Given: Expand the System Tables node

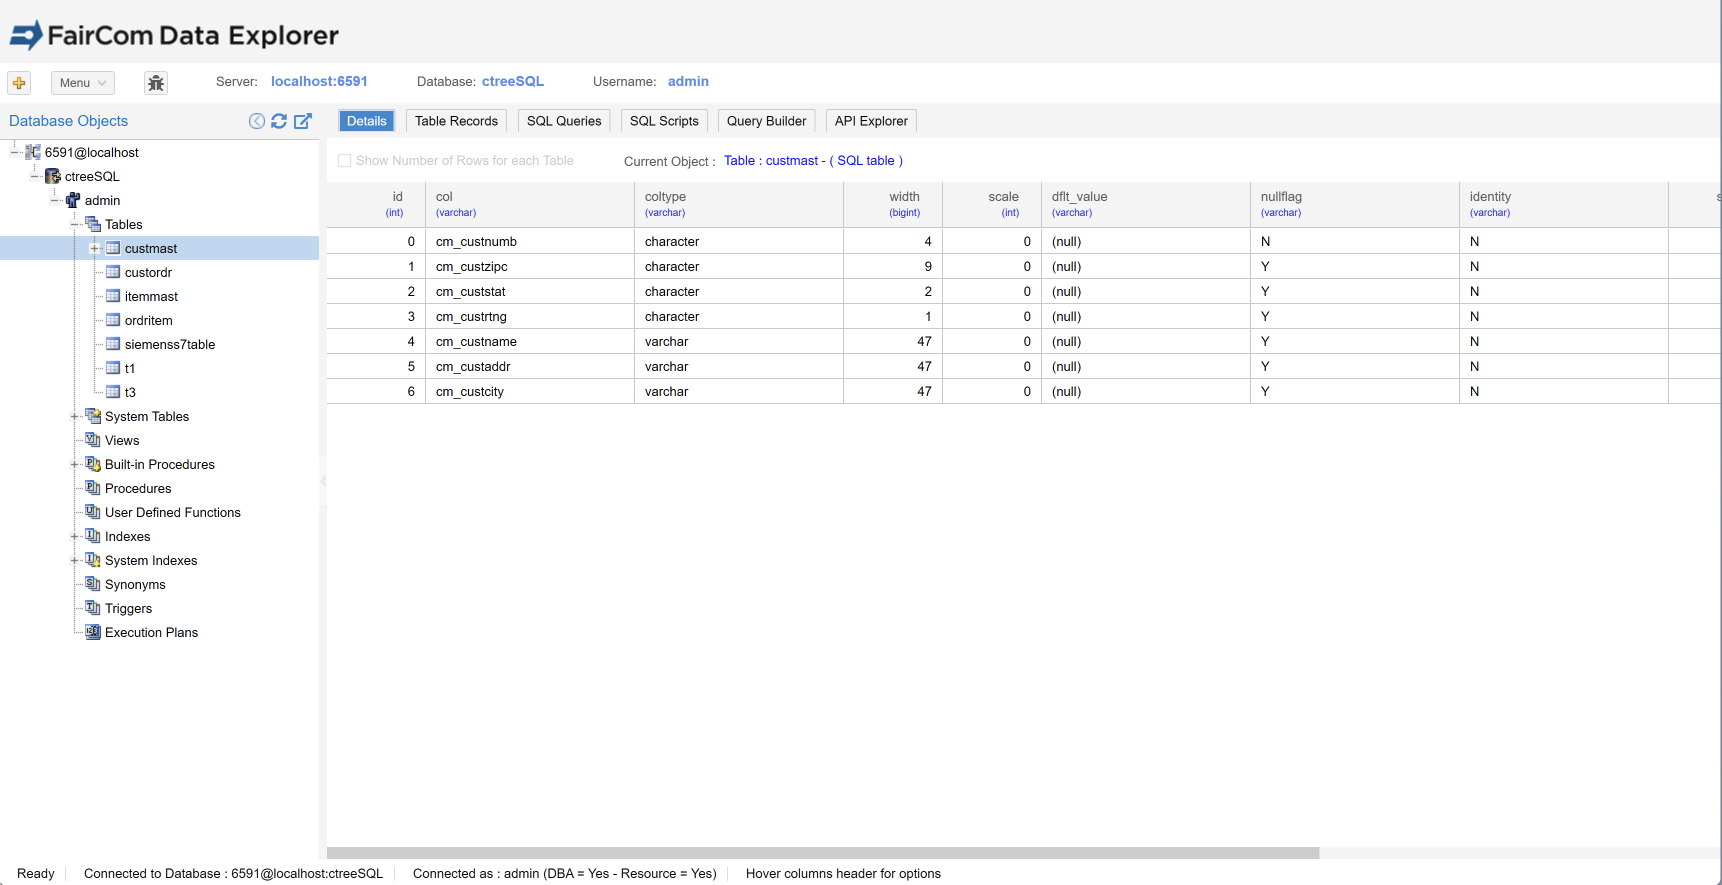Looking at the screenshot, I should (75, 416).
